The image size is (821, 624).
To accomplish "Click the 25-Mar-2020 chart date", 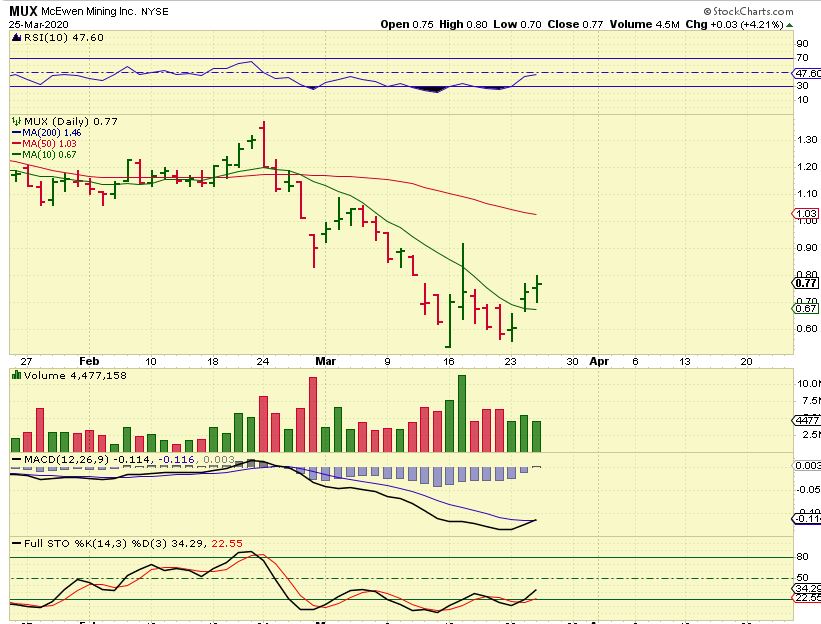I will pos(38,25).
